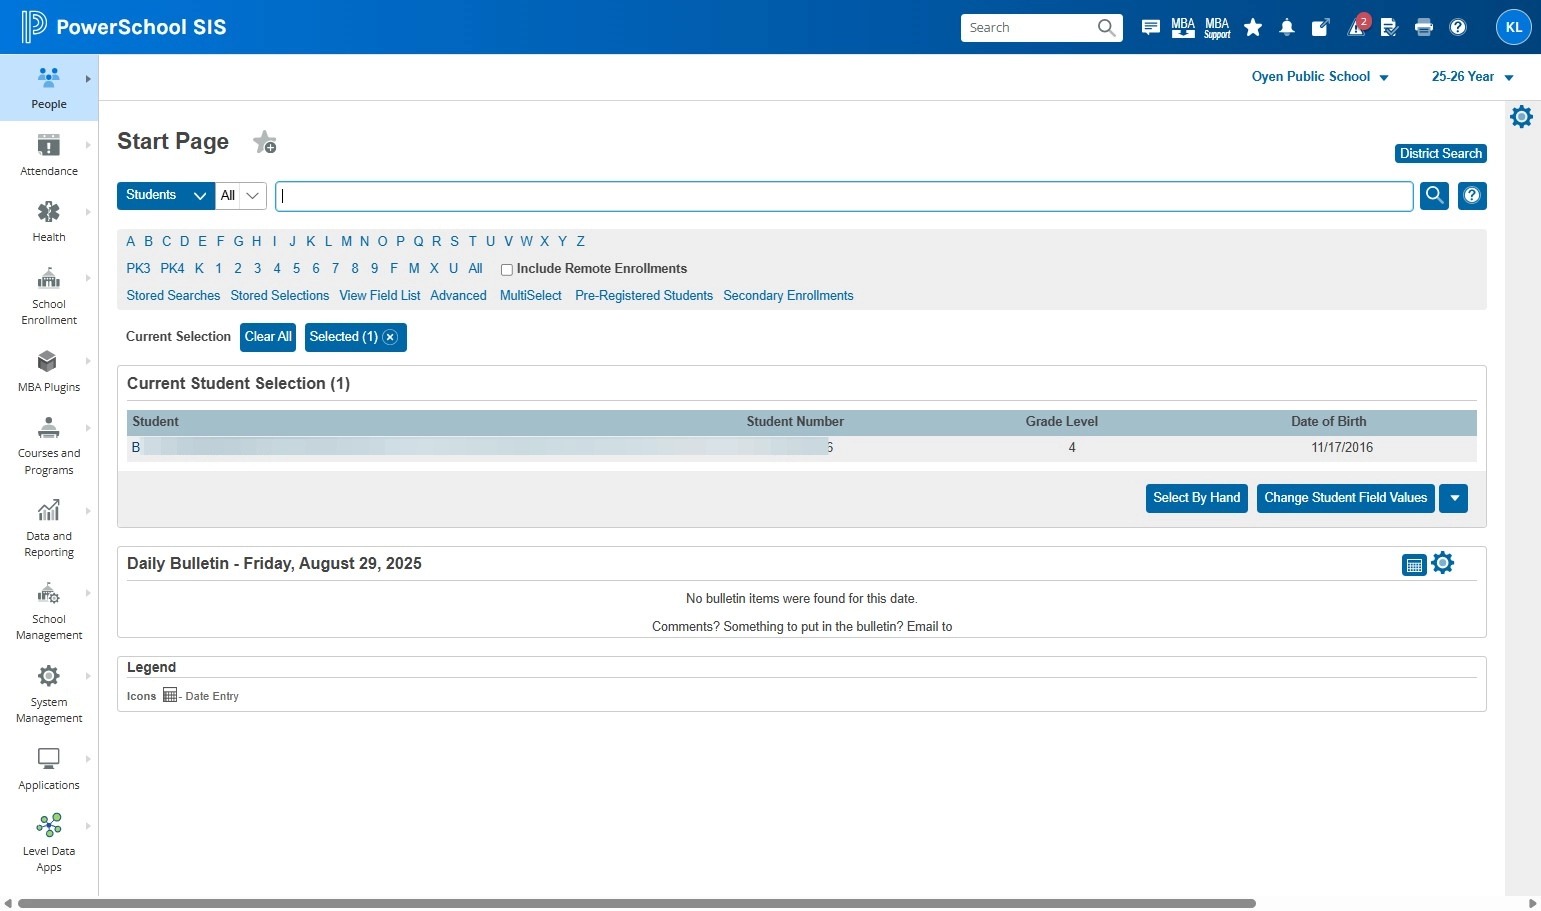1541x911 pixels.
Task: Click the Select By Hand button
Action: click(x=1196, y=498)
